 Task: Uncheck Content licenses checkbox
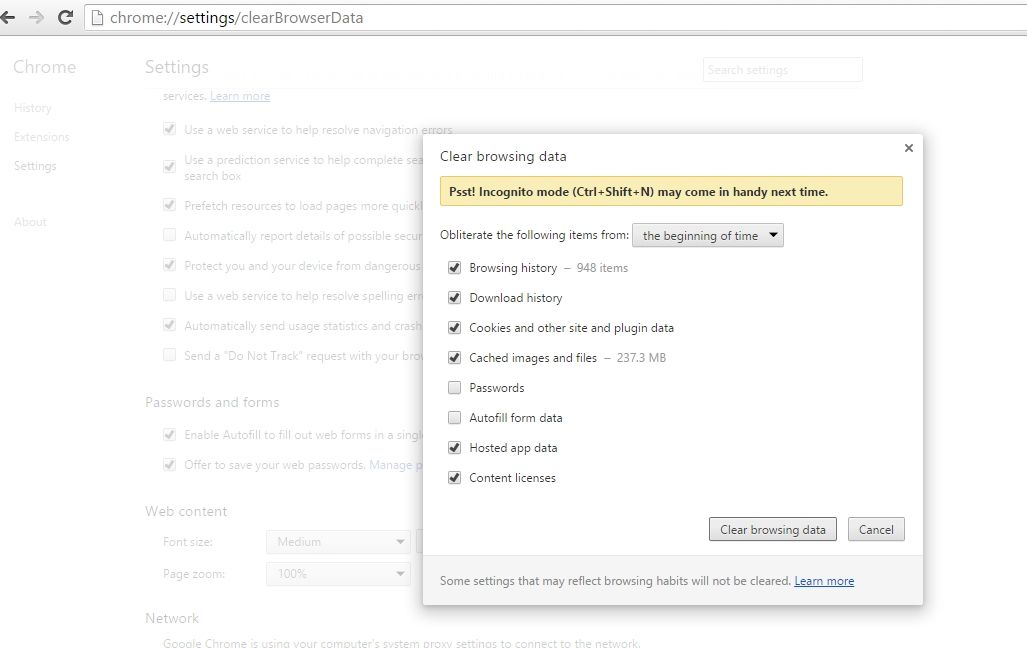pyautogui.click(x=455, y=478)
